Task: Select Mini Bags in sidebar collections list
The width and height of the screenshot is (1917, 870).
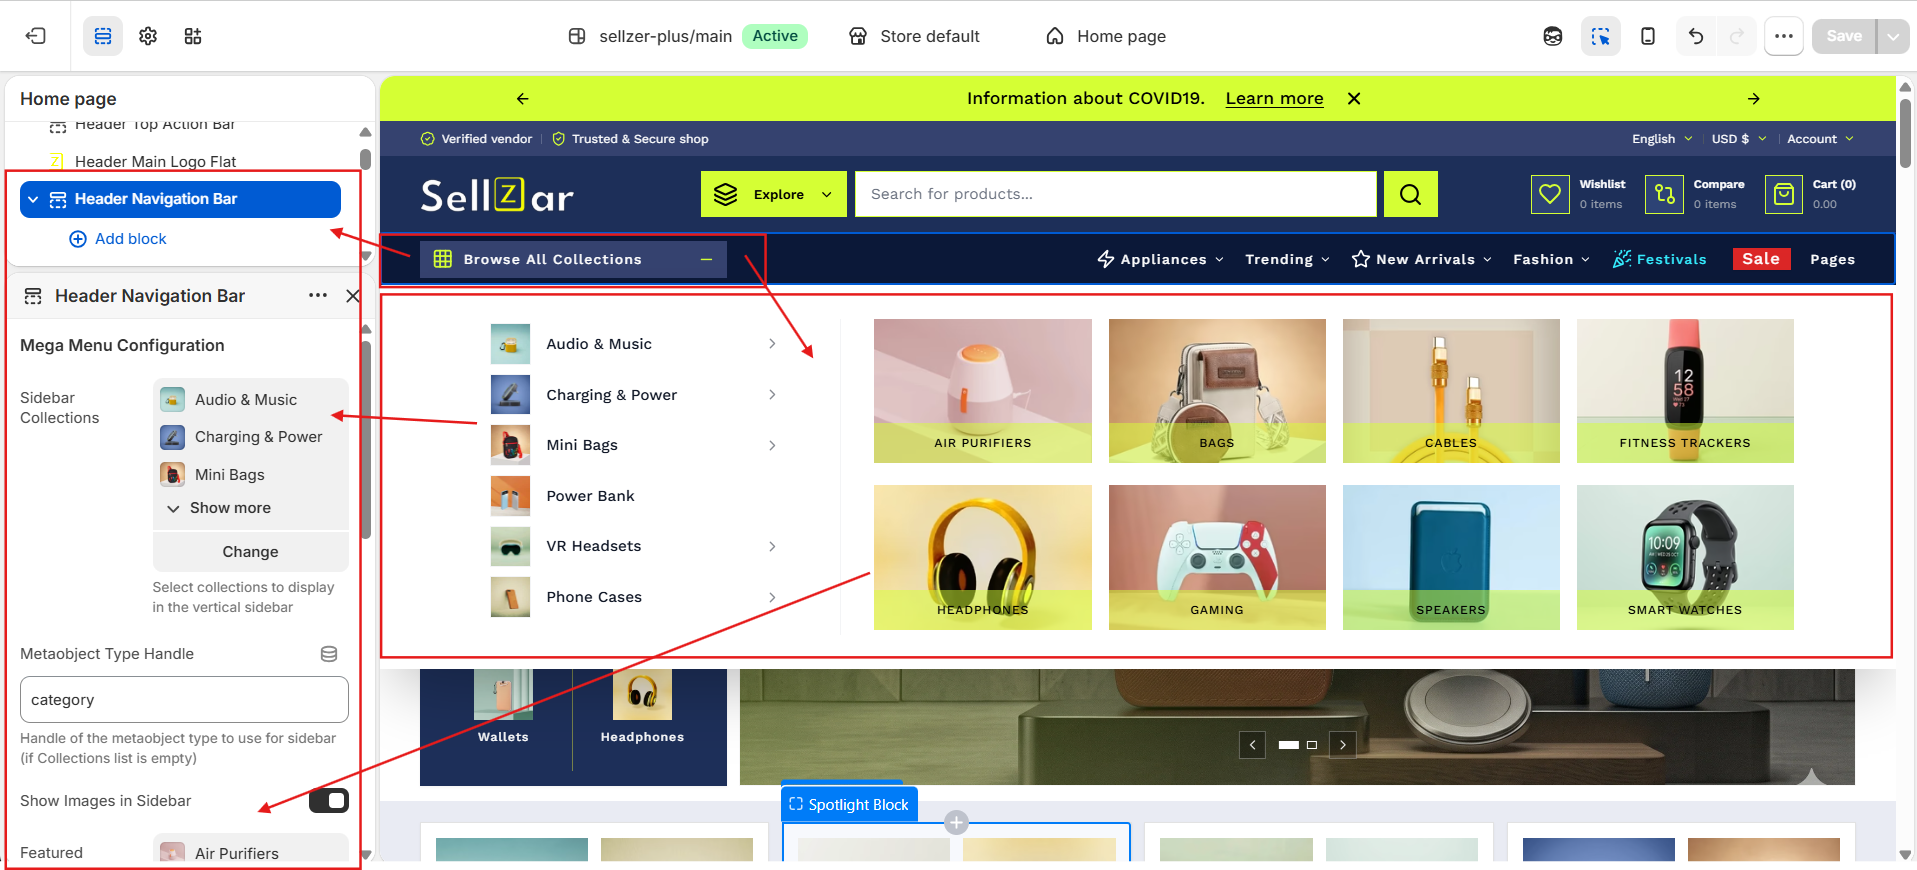Action: click(229, 475)
